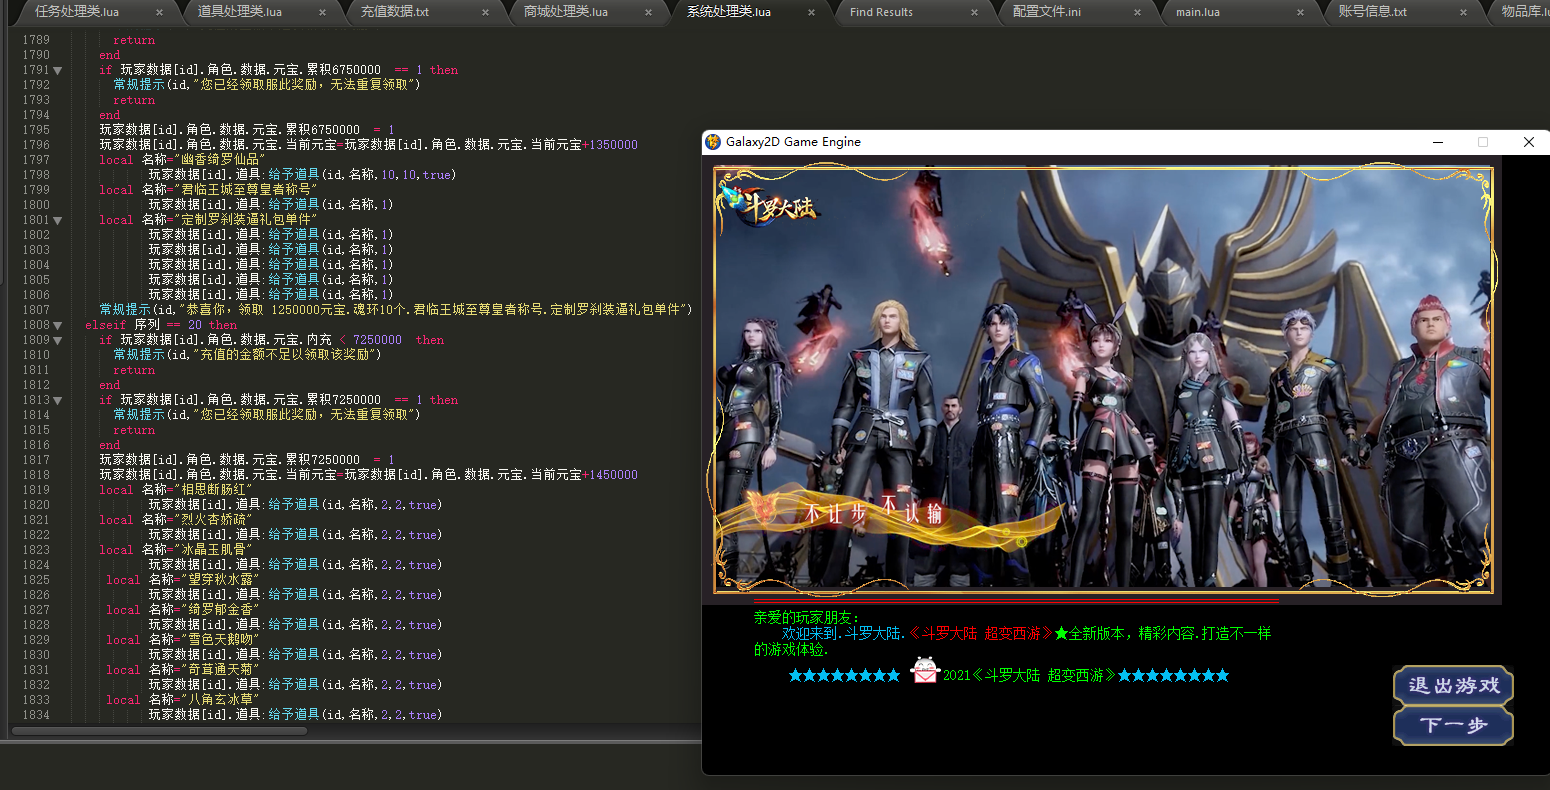Click the 名称="幽香绮罗仙品" line

(x=182, y=160)
